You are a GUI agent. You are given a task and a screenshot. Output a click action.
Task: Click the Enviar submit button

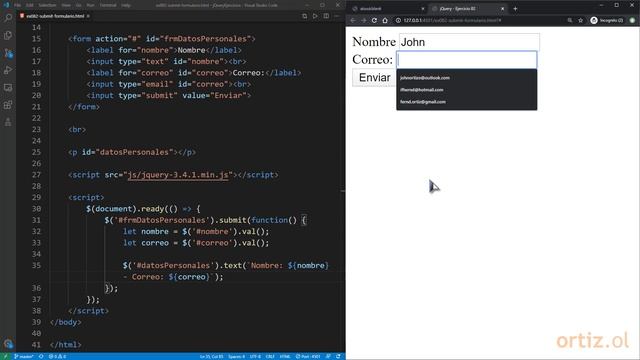(x=374, y=78)
